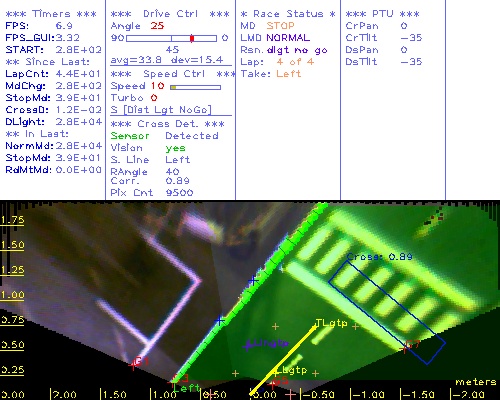Click the Cross: 0.89 annotation label
500x400 pixels.
[380, 257]
